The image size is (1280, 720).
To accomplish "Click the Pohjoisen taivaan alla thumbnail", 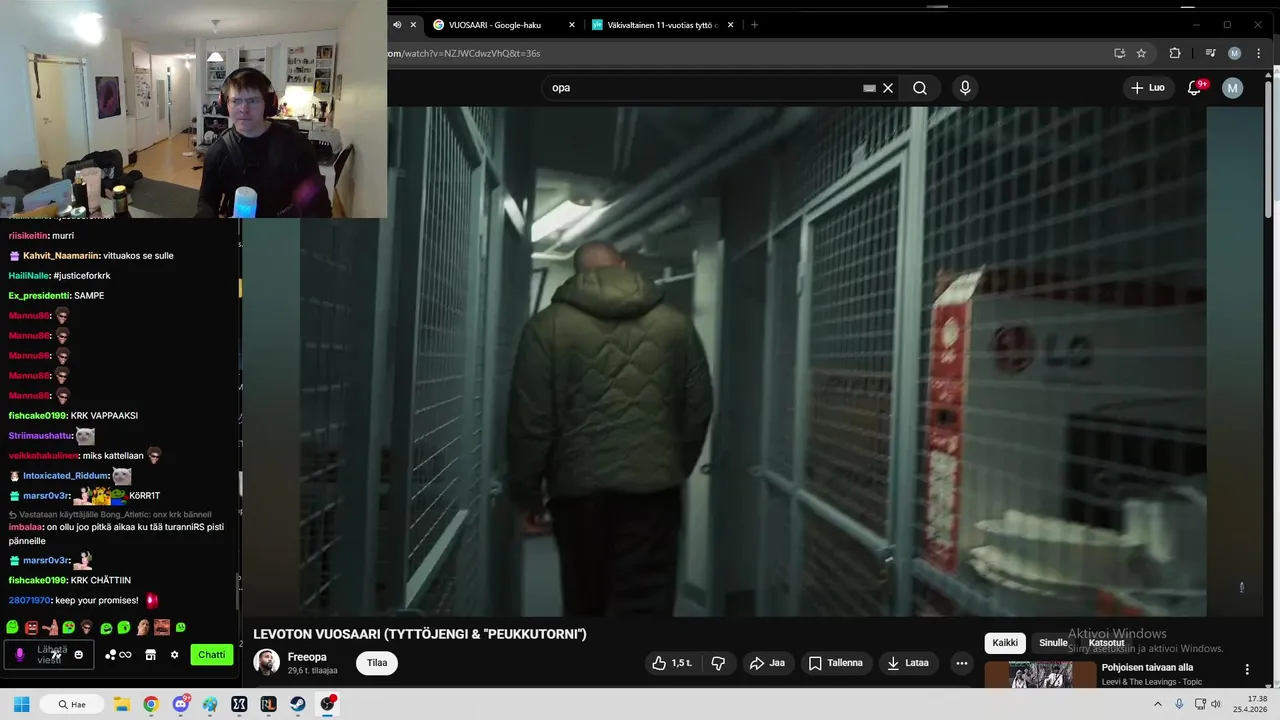I will click(1040, 675).
